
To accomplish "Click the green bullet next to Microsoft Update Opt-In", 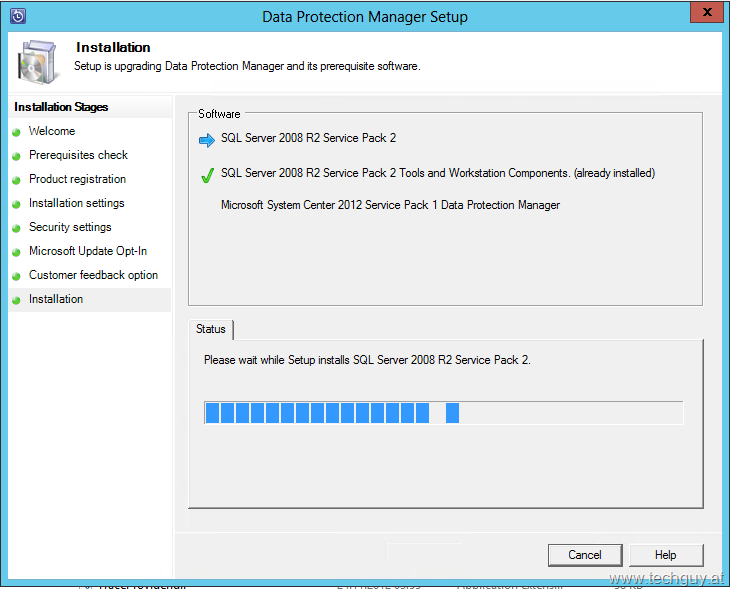I will [16, 252].
